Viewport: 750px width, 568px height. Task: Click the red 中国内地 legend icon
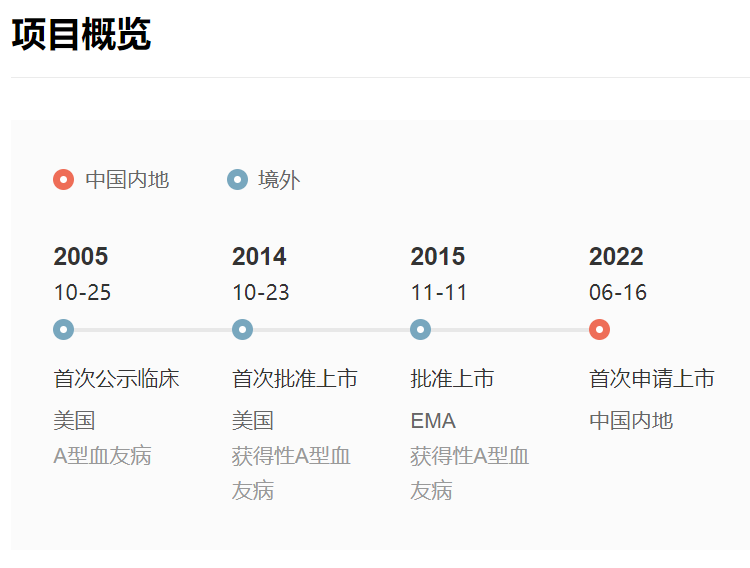pyautogui.click(x=64, y=180)
